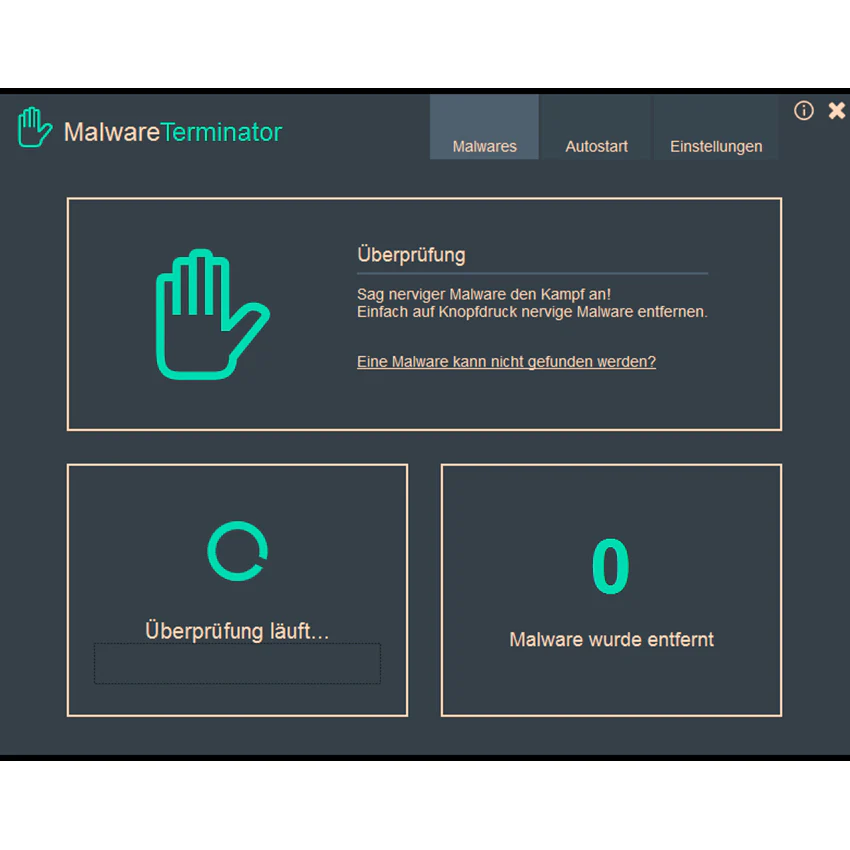Click the 'Überprüfung läuft...' scan button
The height and width of the screenshot is (850, 850).
pyautogui.click(x=237, y=630)
